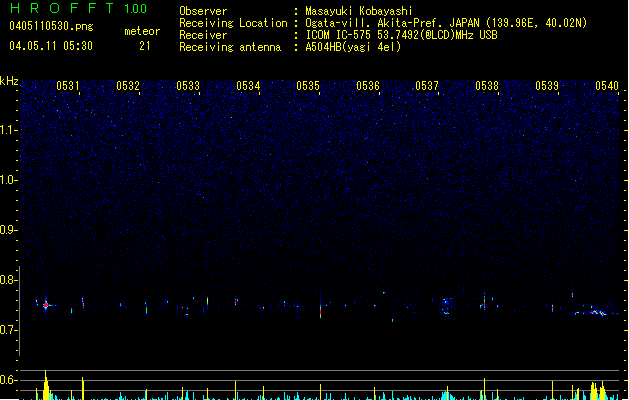Click the 0536 time marker
This screenshot has height=400, width=629.
tap(367, 86)
